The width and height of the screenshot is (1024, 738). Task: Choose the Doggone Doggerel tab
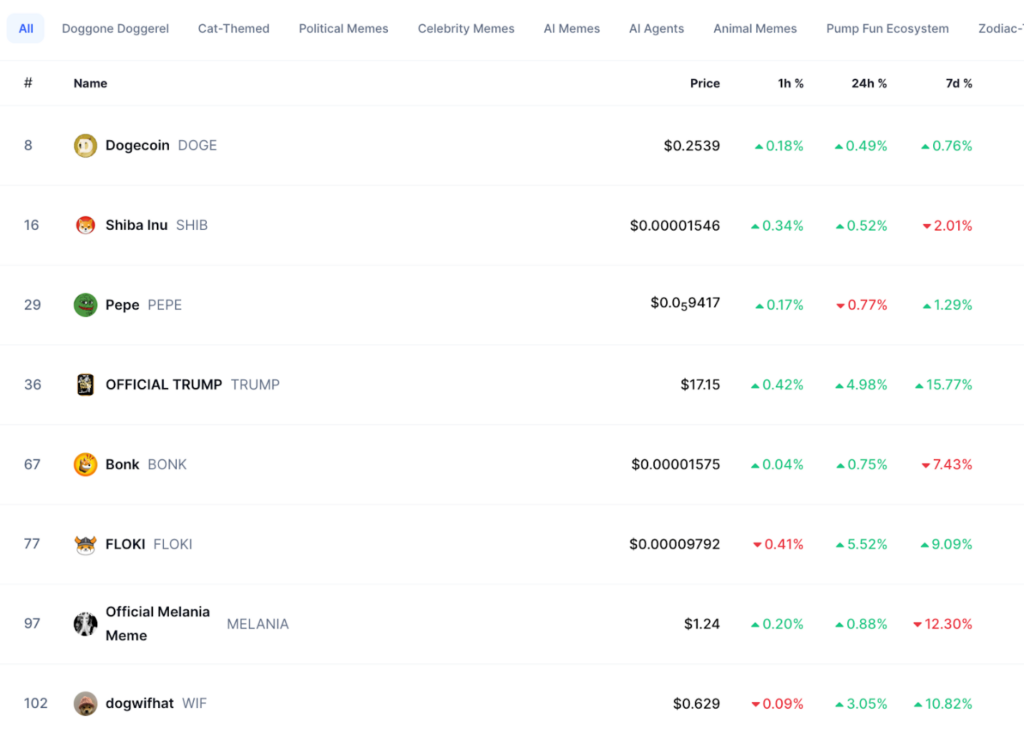click(115, 29)
